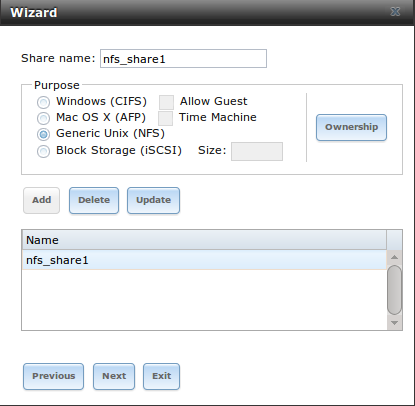Screen dimensions: 415x406
Task: Click the Share name text field
Action: 183,59
